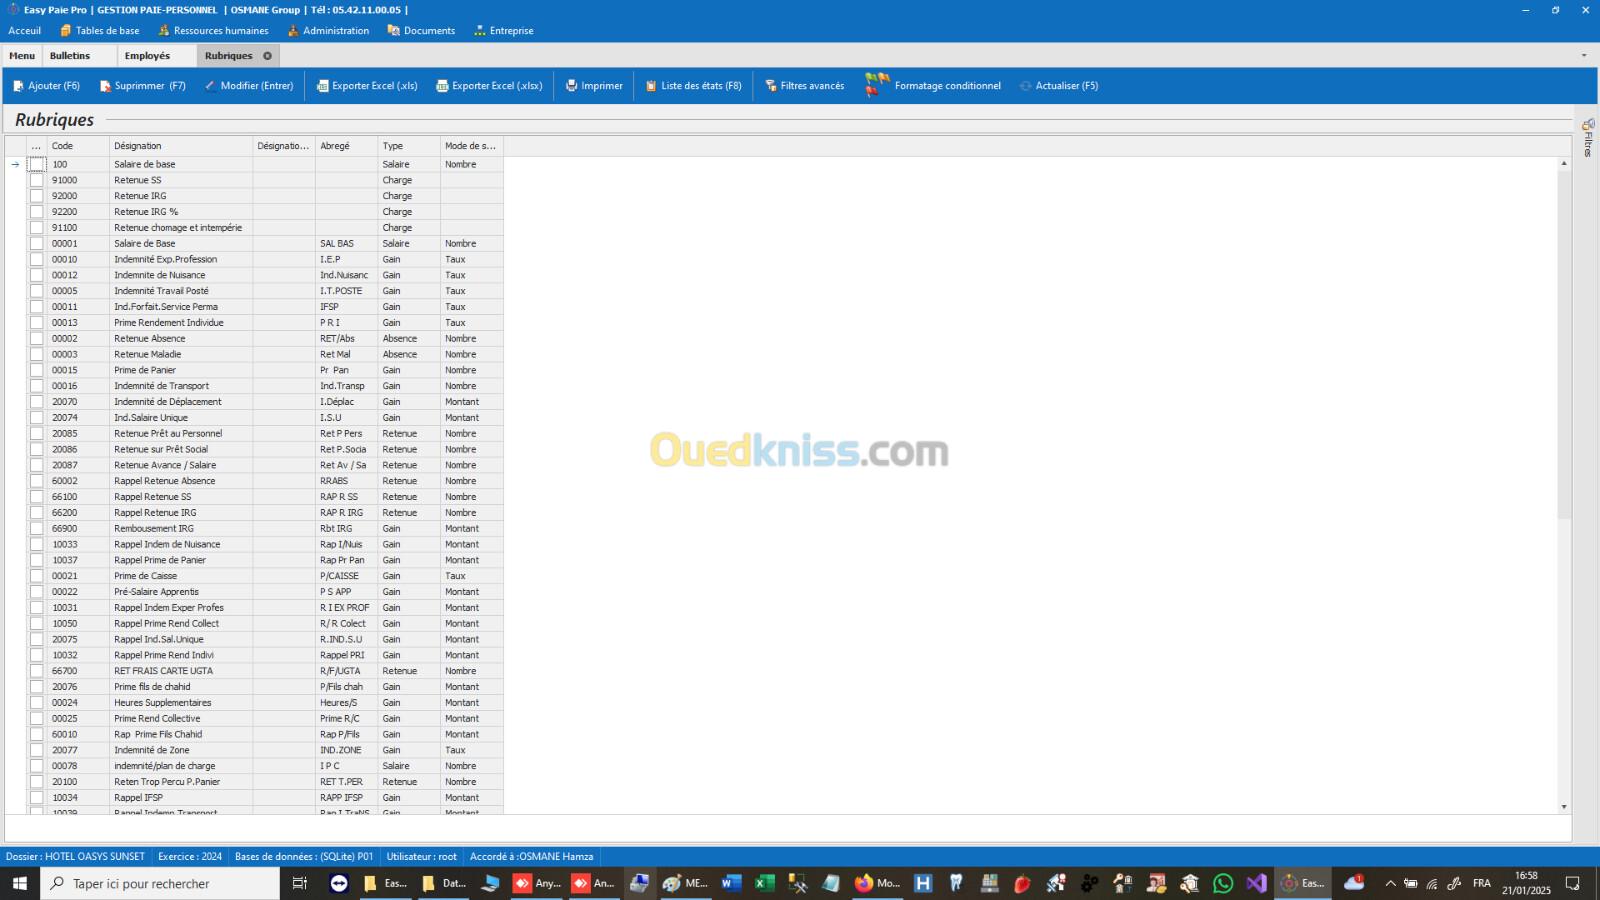Screen dimensions: 1600x900
Task: Select the checkbox for Remboursement IRG
Action: [x=37, y=528]
